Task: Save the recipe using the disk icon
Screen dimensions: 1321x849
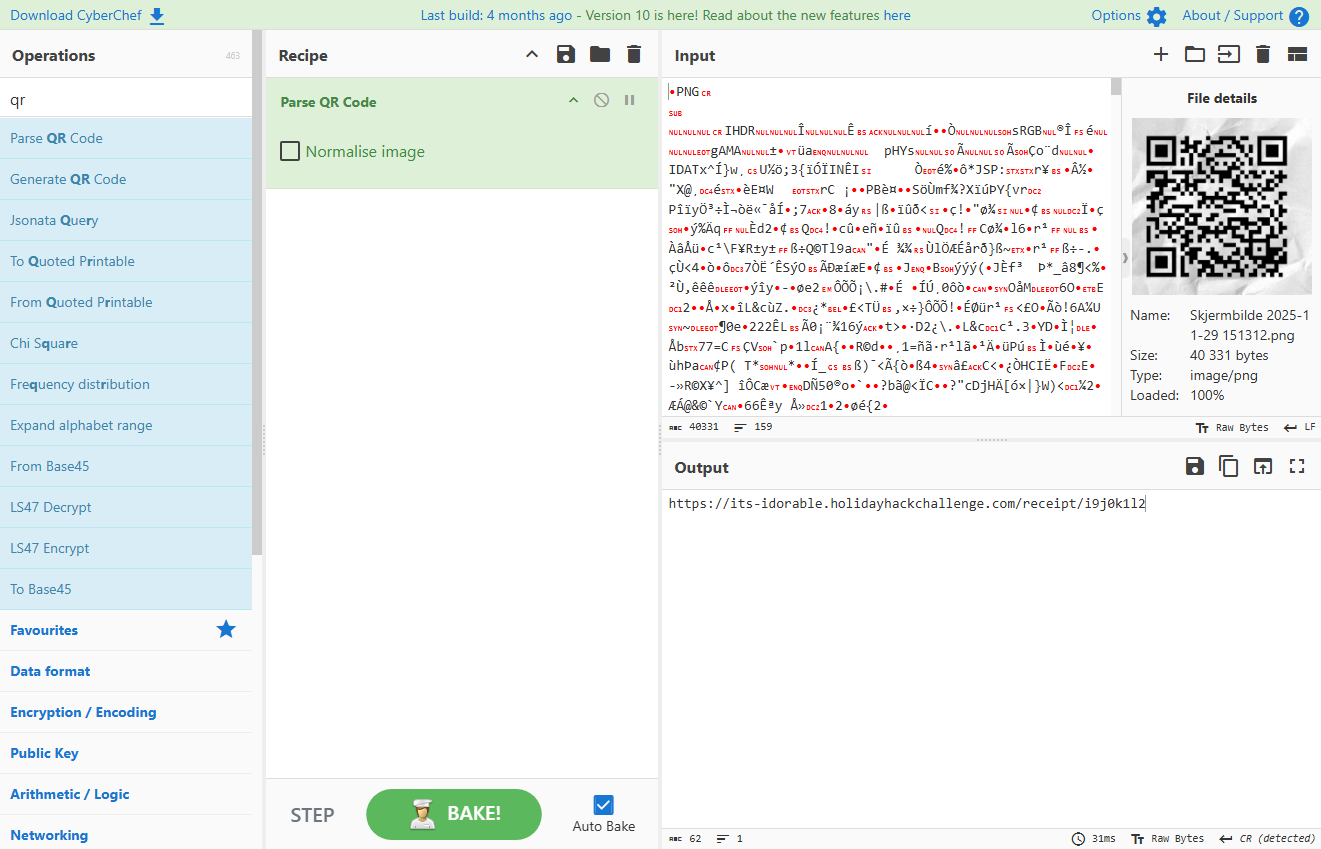Action: [566, 55]
